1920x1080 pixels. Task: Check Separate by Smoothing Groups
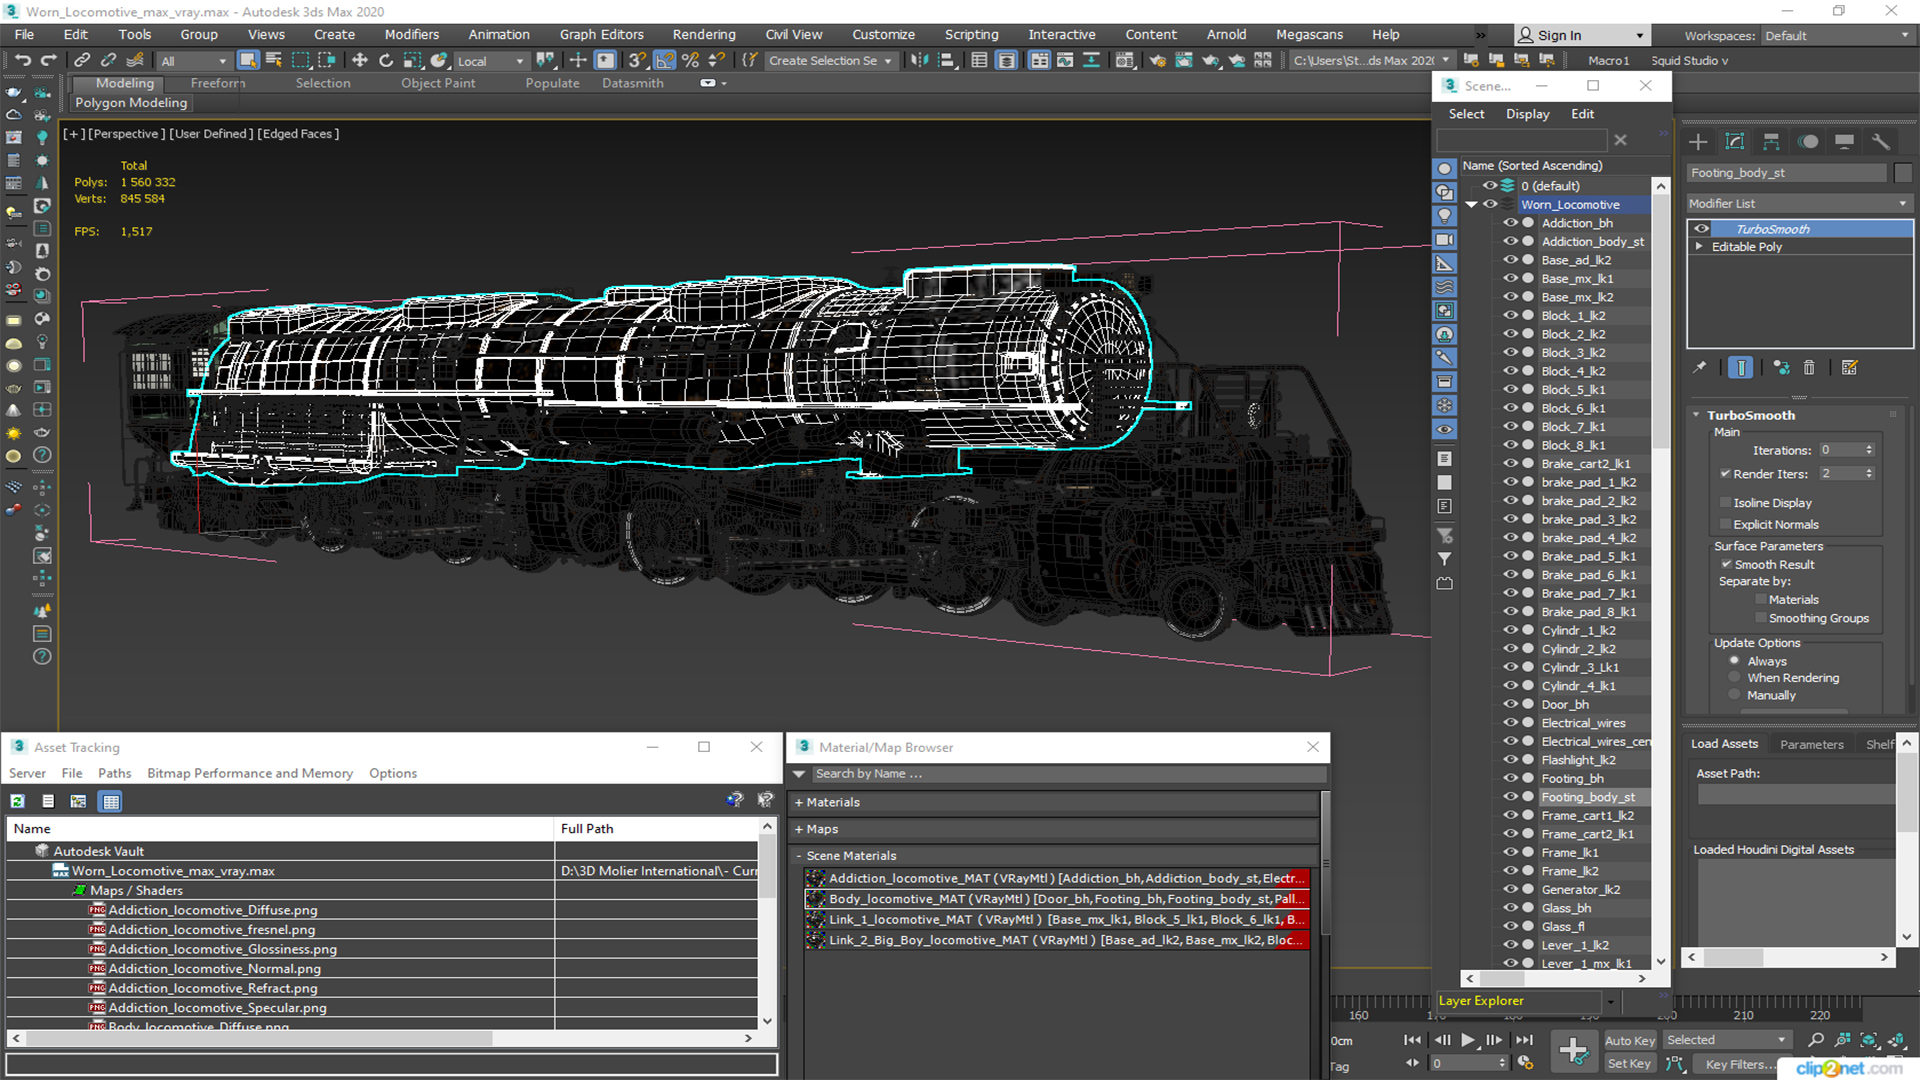(1761, 618)
